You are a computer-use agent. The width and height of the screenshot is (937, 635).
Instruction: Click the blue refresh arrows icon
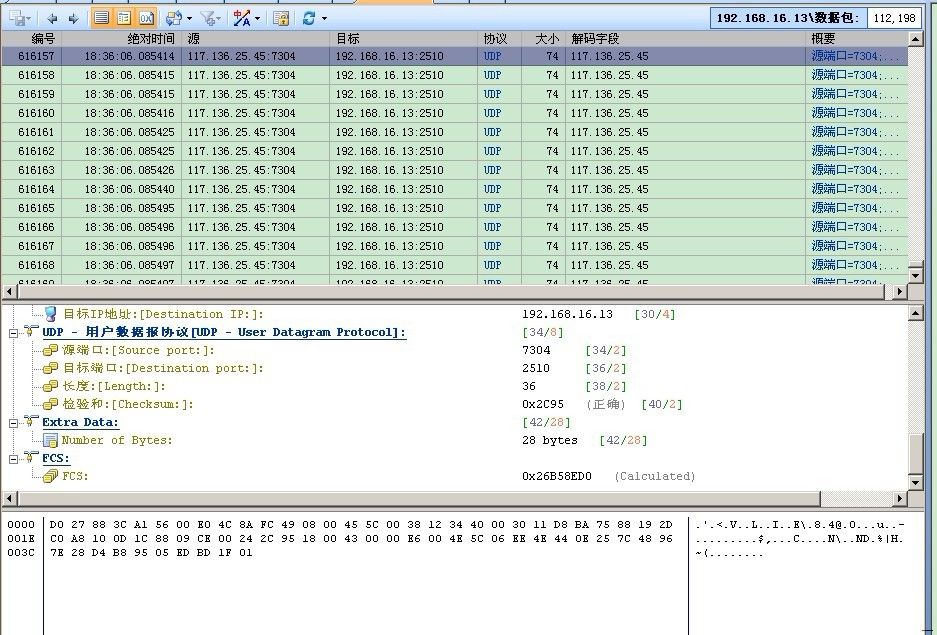pyautogui.click(x=309, y=18)
